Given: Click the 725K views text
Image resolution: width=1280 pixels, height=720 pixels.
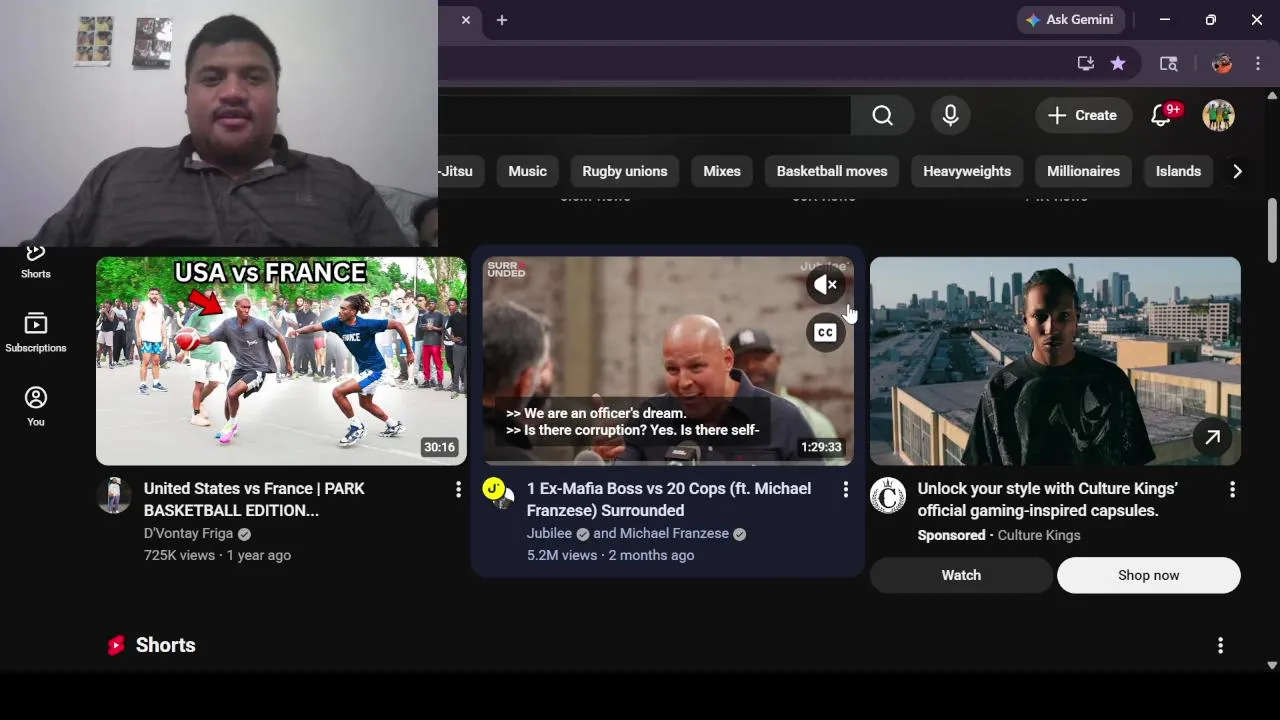Looking at the screenshot, I should (179, 555).
